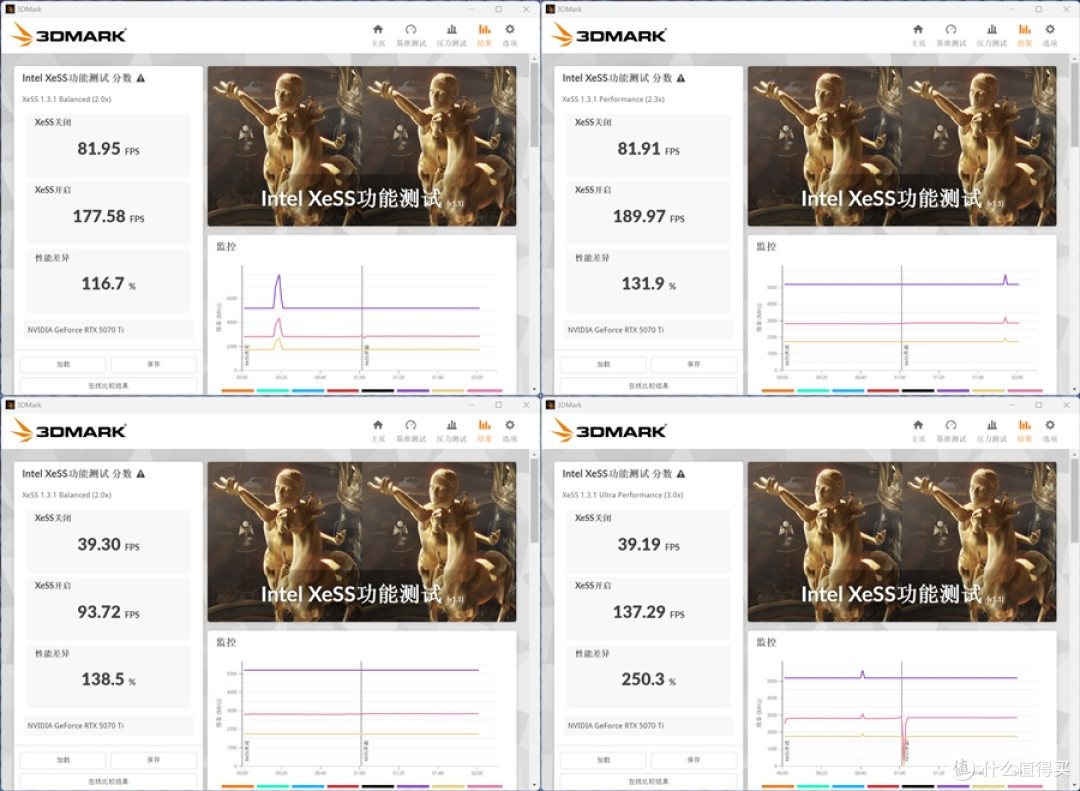Open Benchmarks (基准测试) in the 39.30 FPS Balanced window
The width and height of the screenshot is (1080, 791).
tap(411, 431)
